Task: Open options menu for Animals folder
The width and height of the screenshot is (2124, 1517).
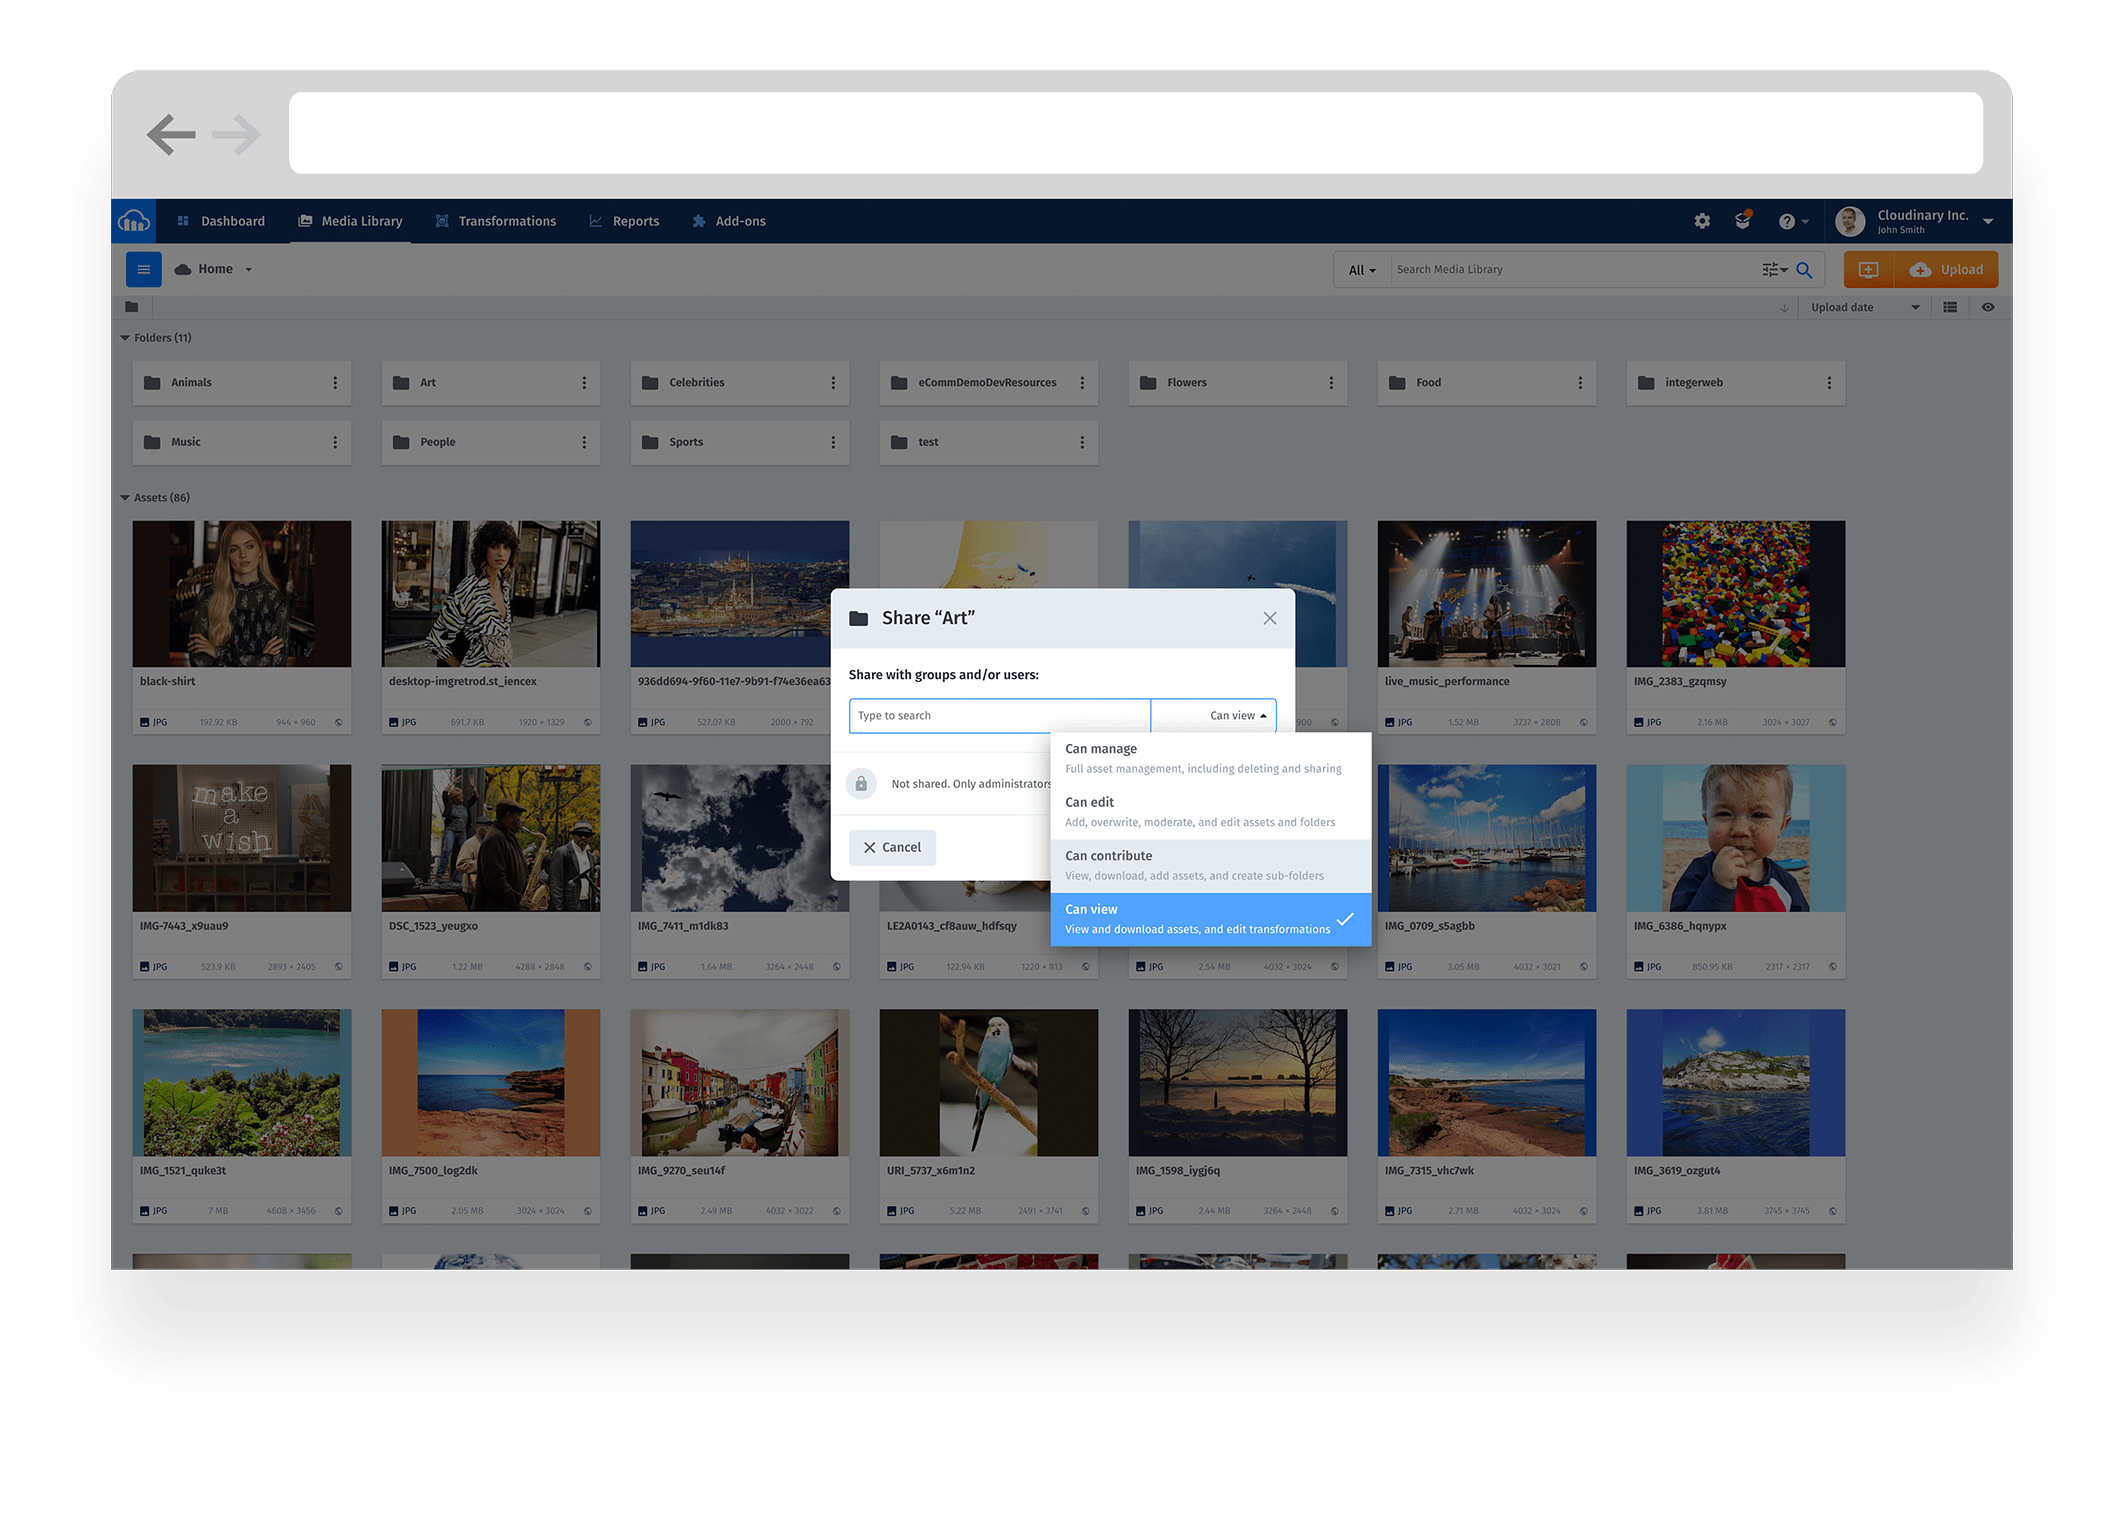Action: coord(335,383)
